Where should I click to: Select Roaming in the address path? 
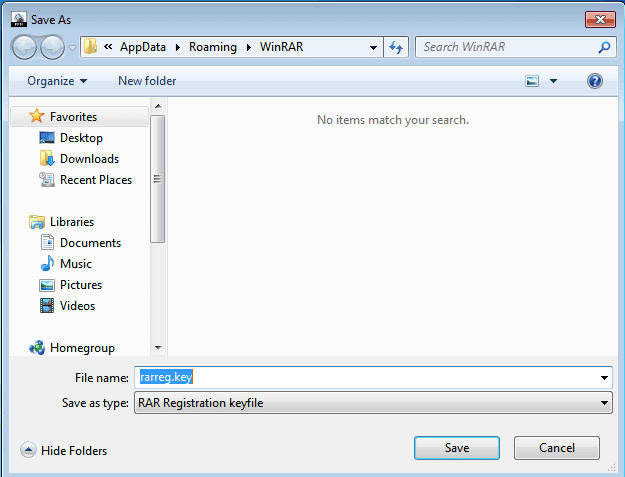click(x=212, y=47)
